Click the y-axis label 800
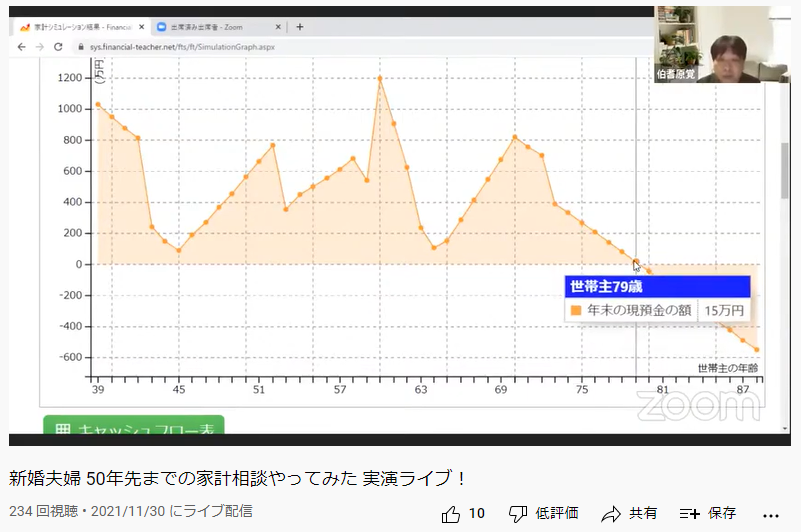This screenshot has height=532, width=801. (73, 140)
